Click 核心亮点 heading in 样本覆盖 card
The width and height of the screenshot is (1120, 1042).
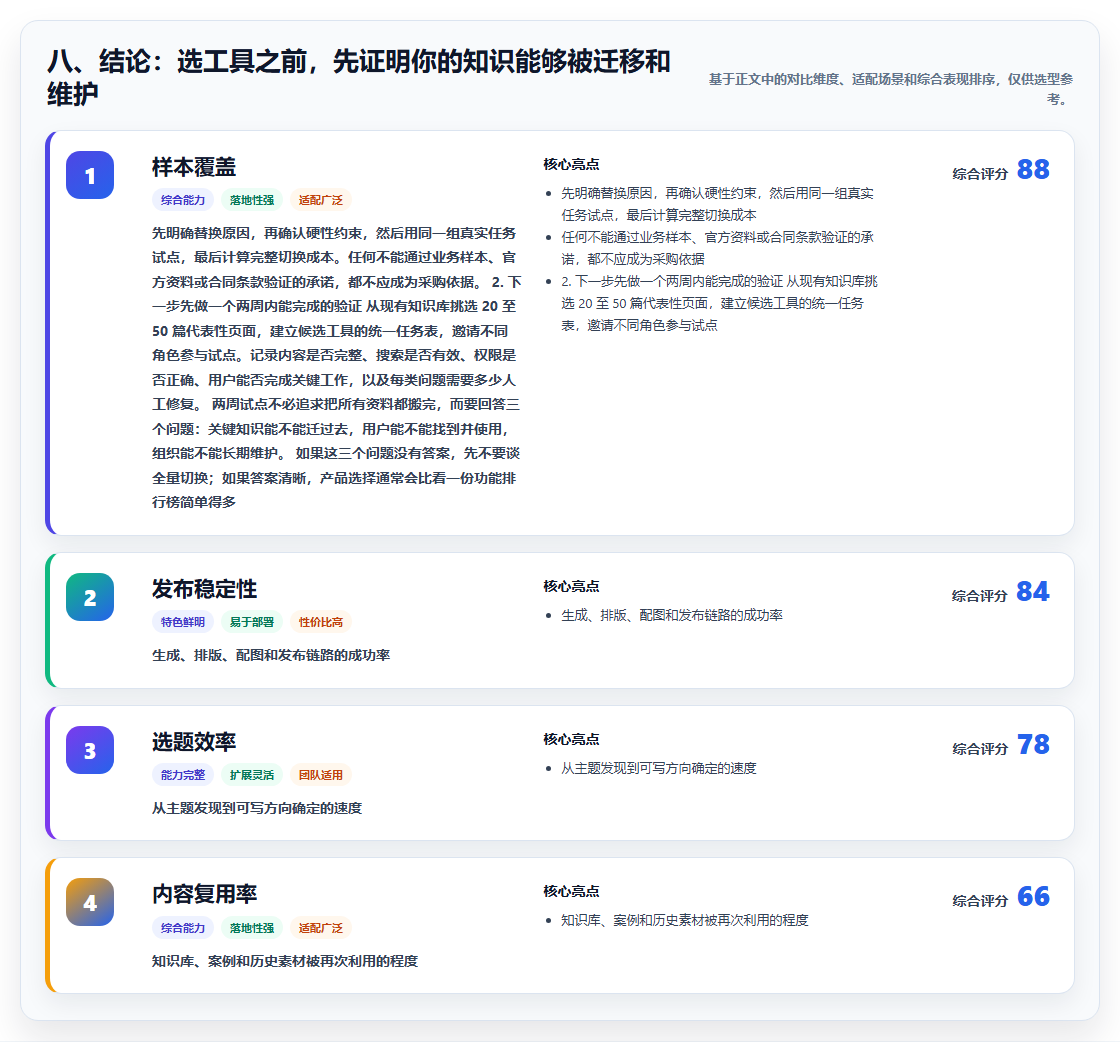[x=571, y=164]
